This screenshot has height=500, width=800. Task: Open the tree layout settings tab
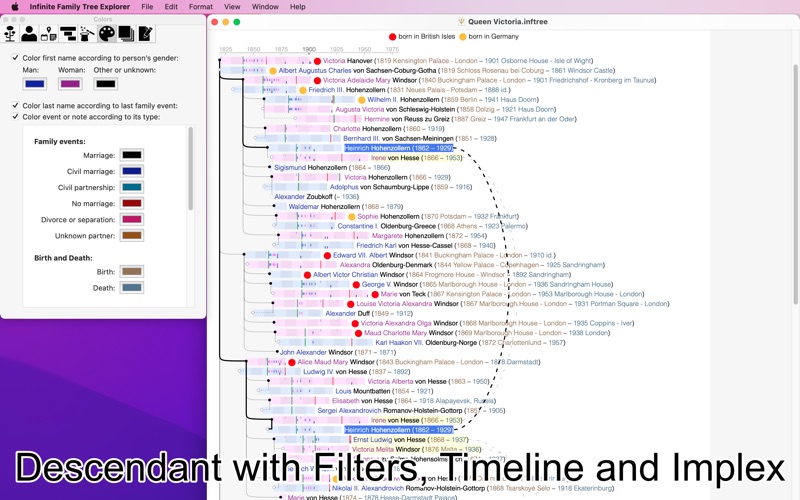(10, 34)
